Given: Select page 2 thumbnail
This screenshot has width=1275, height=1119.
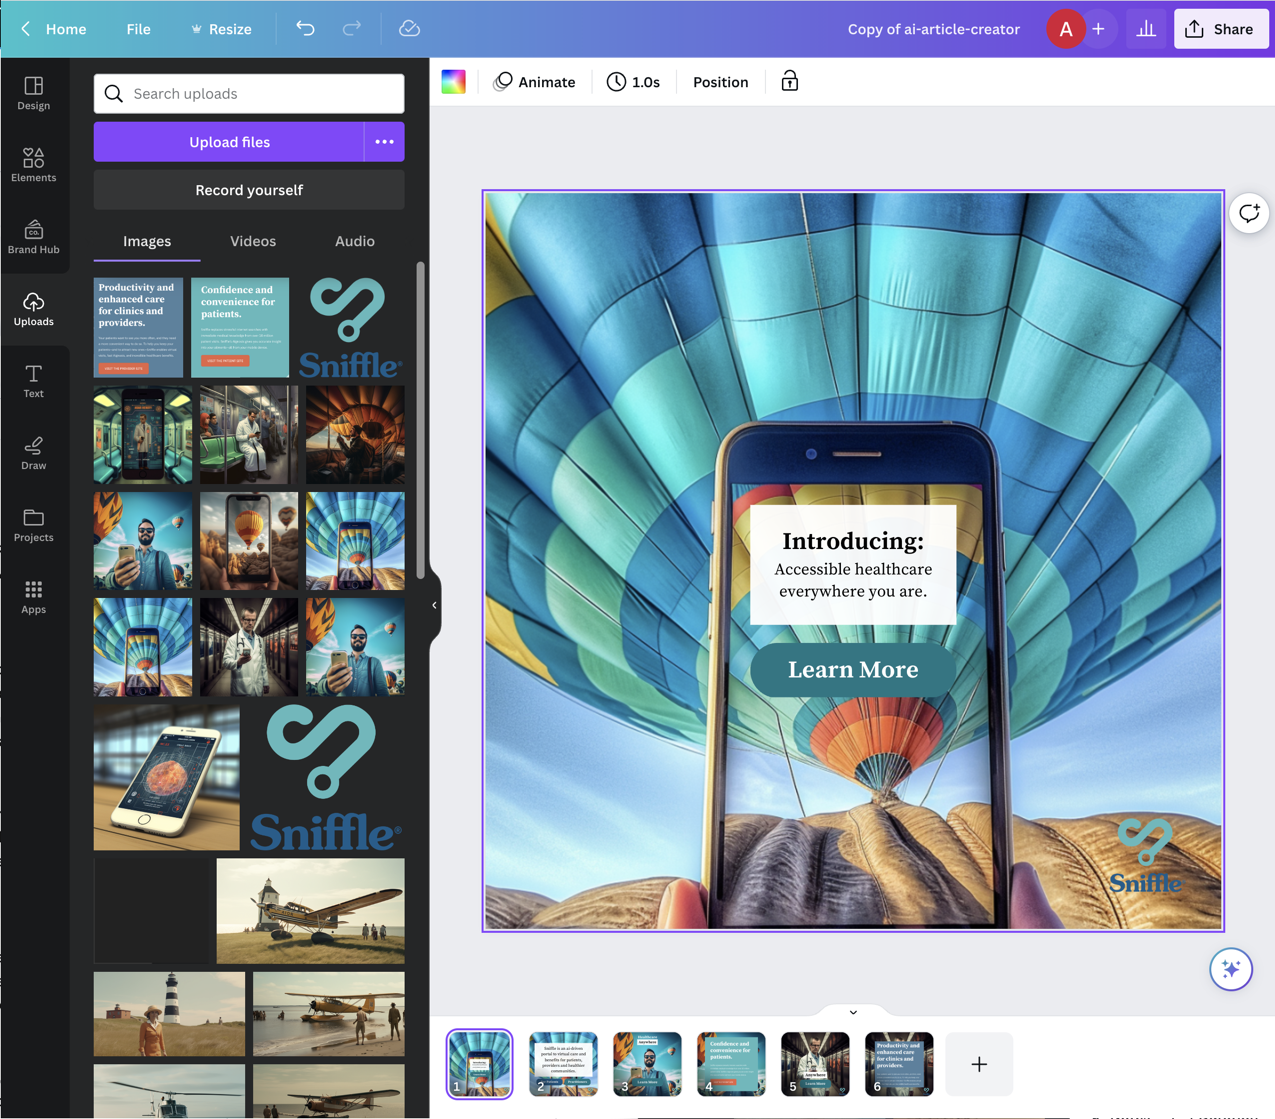Looking at the screenshot, I should (x=563, y=1064).
